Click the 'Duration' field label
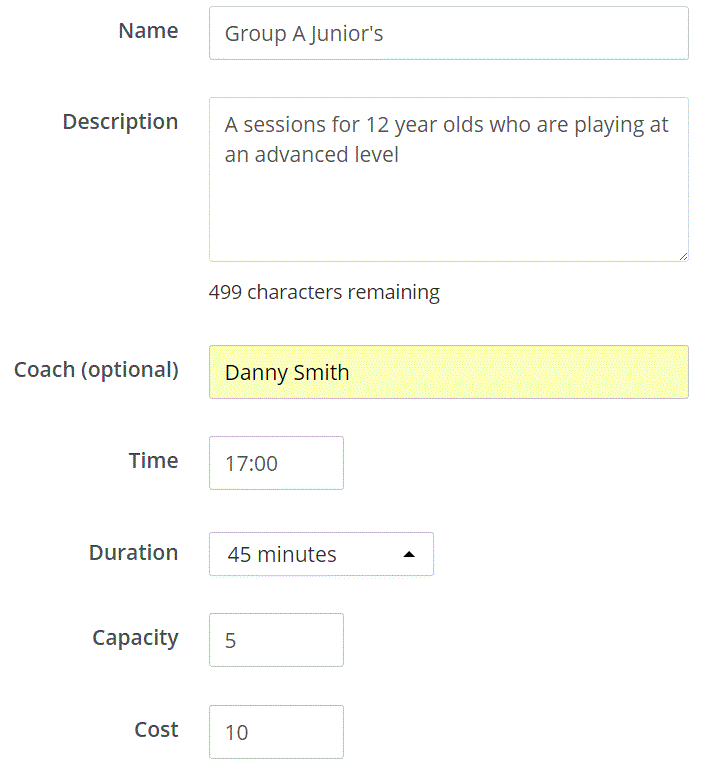This screenshot has height=769, width=724. (133, 553)
